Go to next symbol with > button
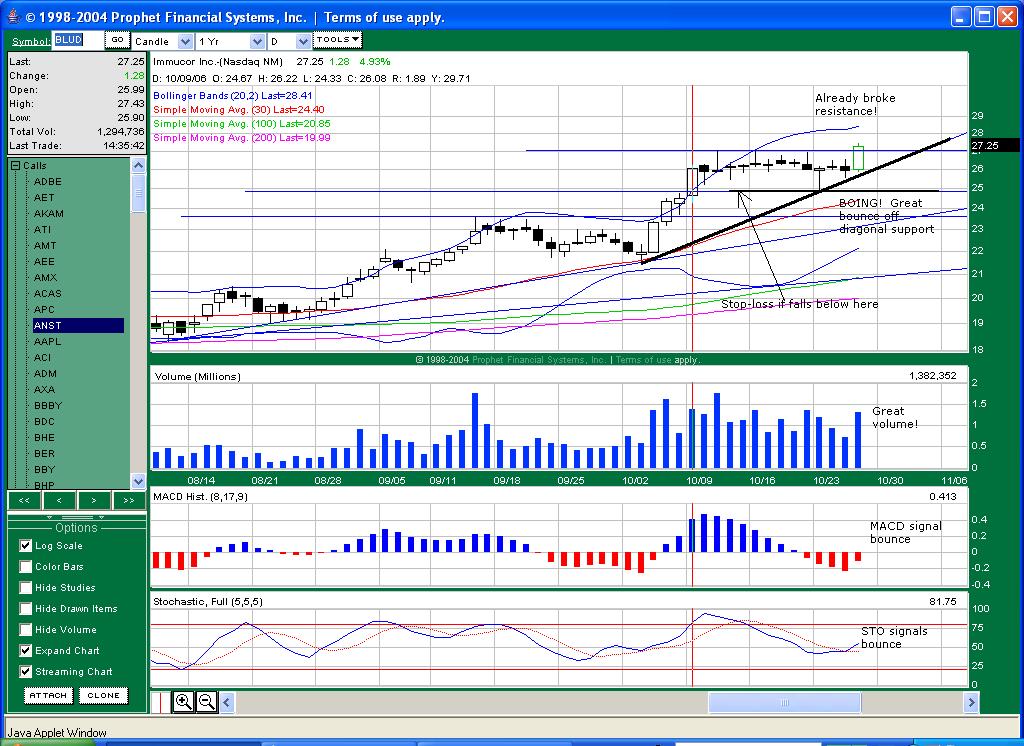1024x746 pixels. tap(94, 500)
